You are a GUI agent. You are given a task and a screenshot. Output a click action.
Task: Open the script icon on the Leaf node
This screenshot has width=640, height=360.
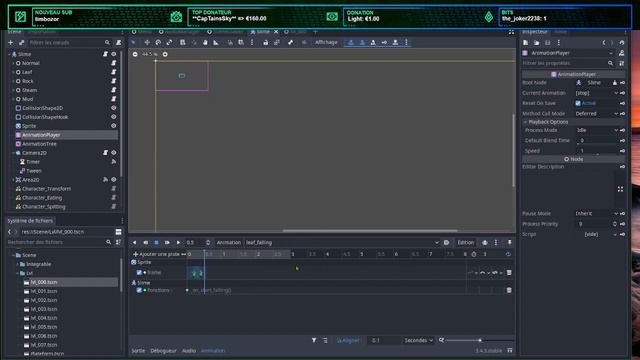pos(114,72)
